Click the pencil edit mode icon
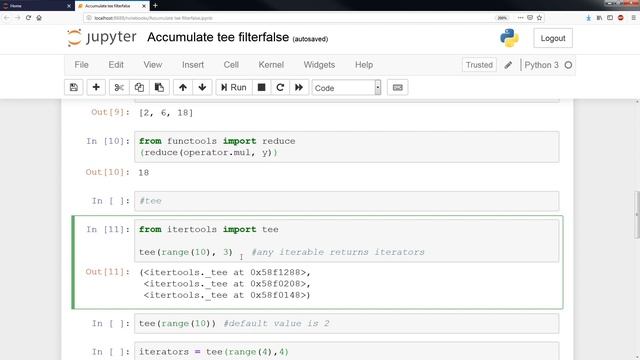The width and height of the screenshot is (640, 360). tap(508, 65)
